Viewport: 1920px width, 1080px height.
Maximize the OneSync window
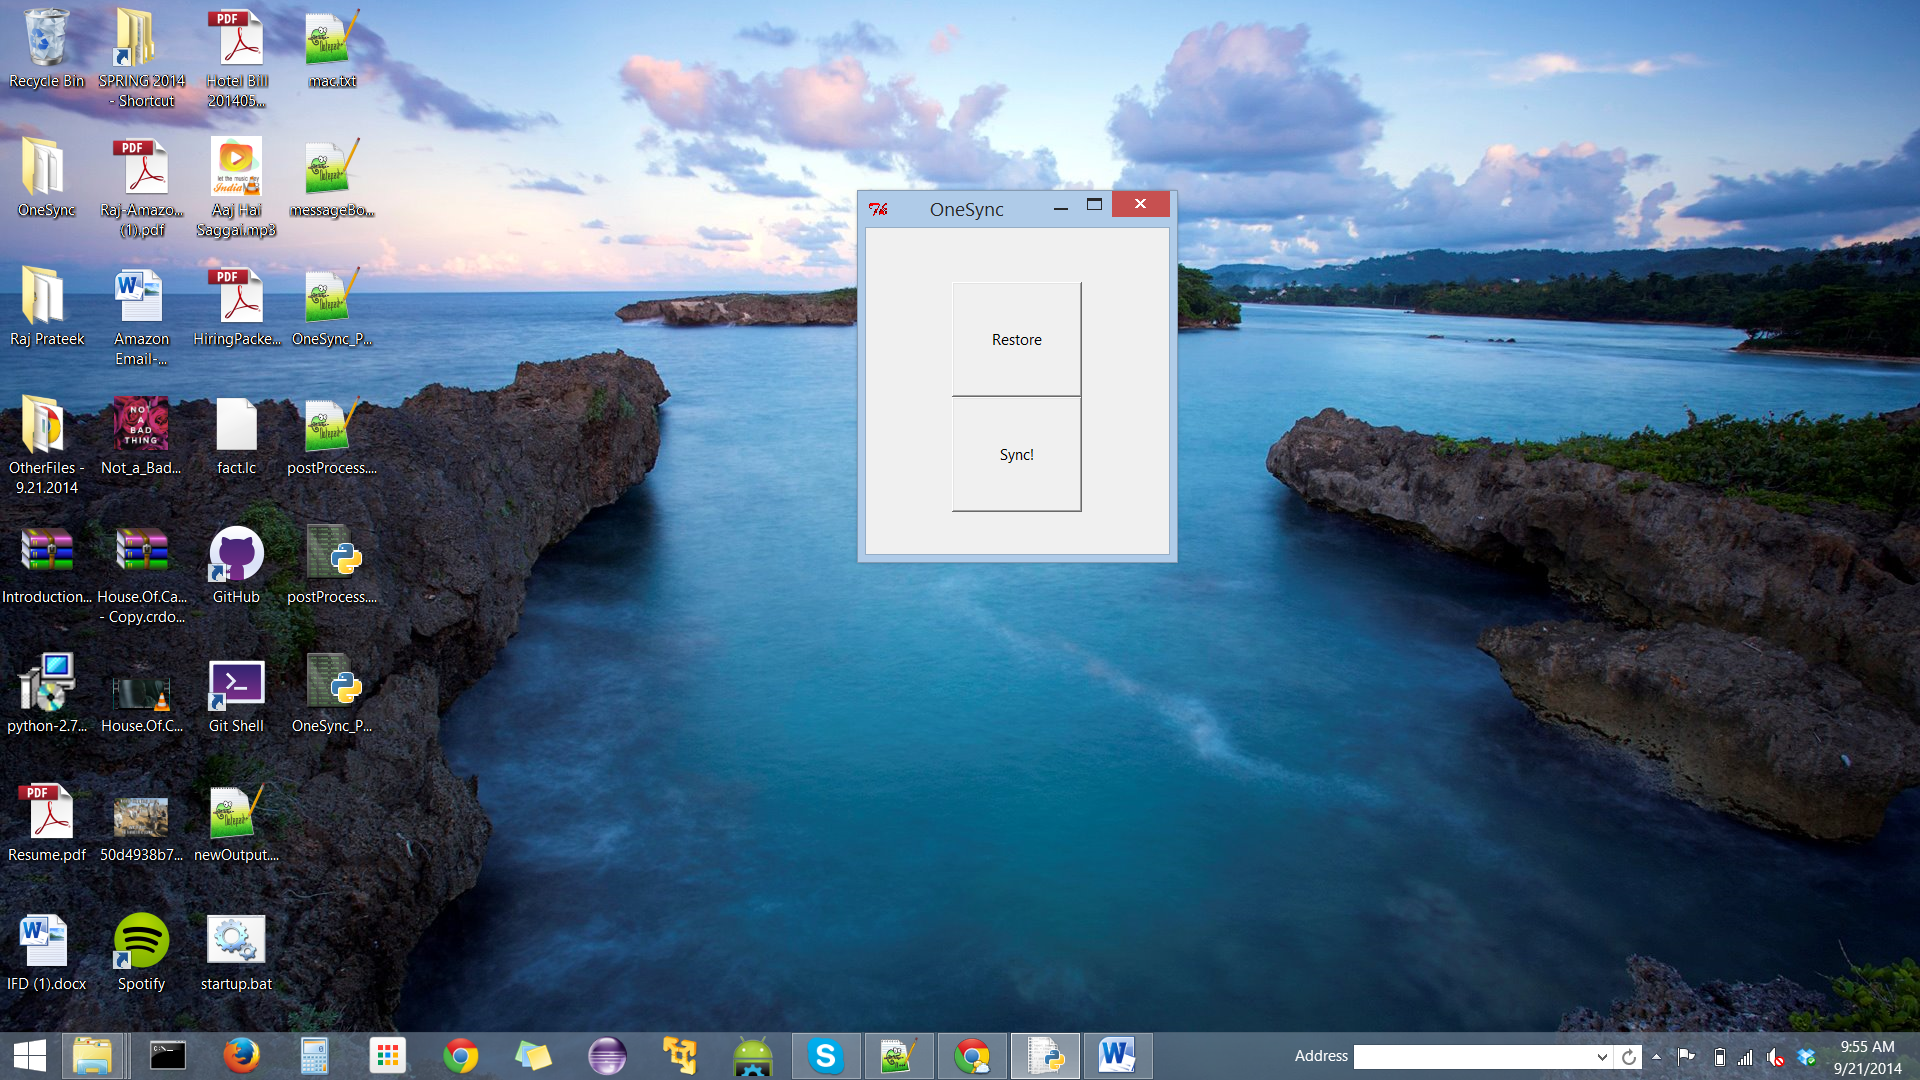click(x=1094, y=205)
